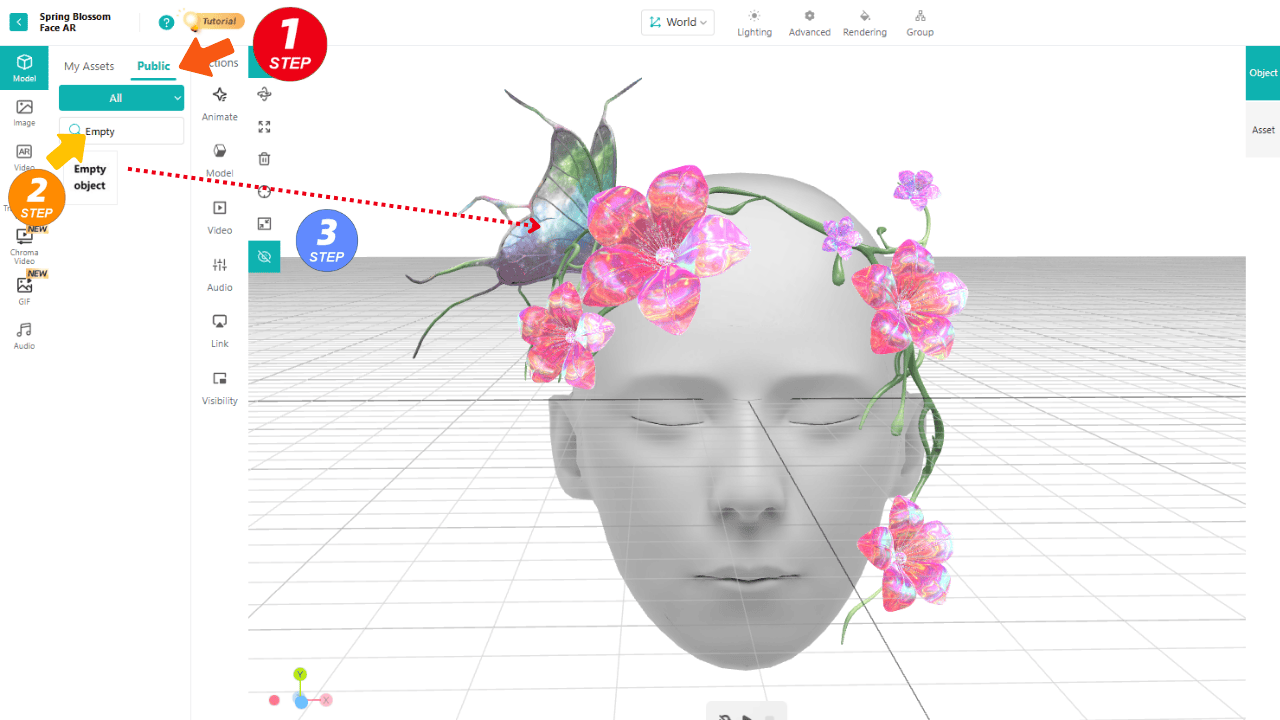Screen dimensions: 1280x720
Task: Open Advanced settings with the gear icon
Action: tap(809, 22)
